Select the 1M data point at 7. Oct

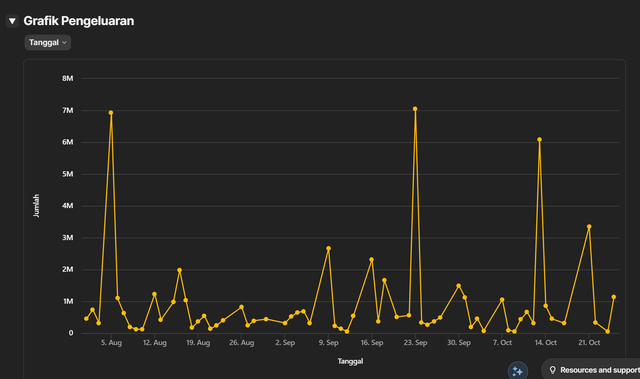click(502, 300)
